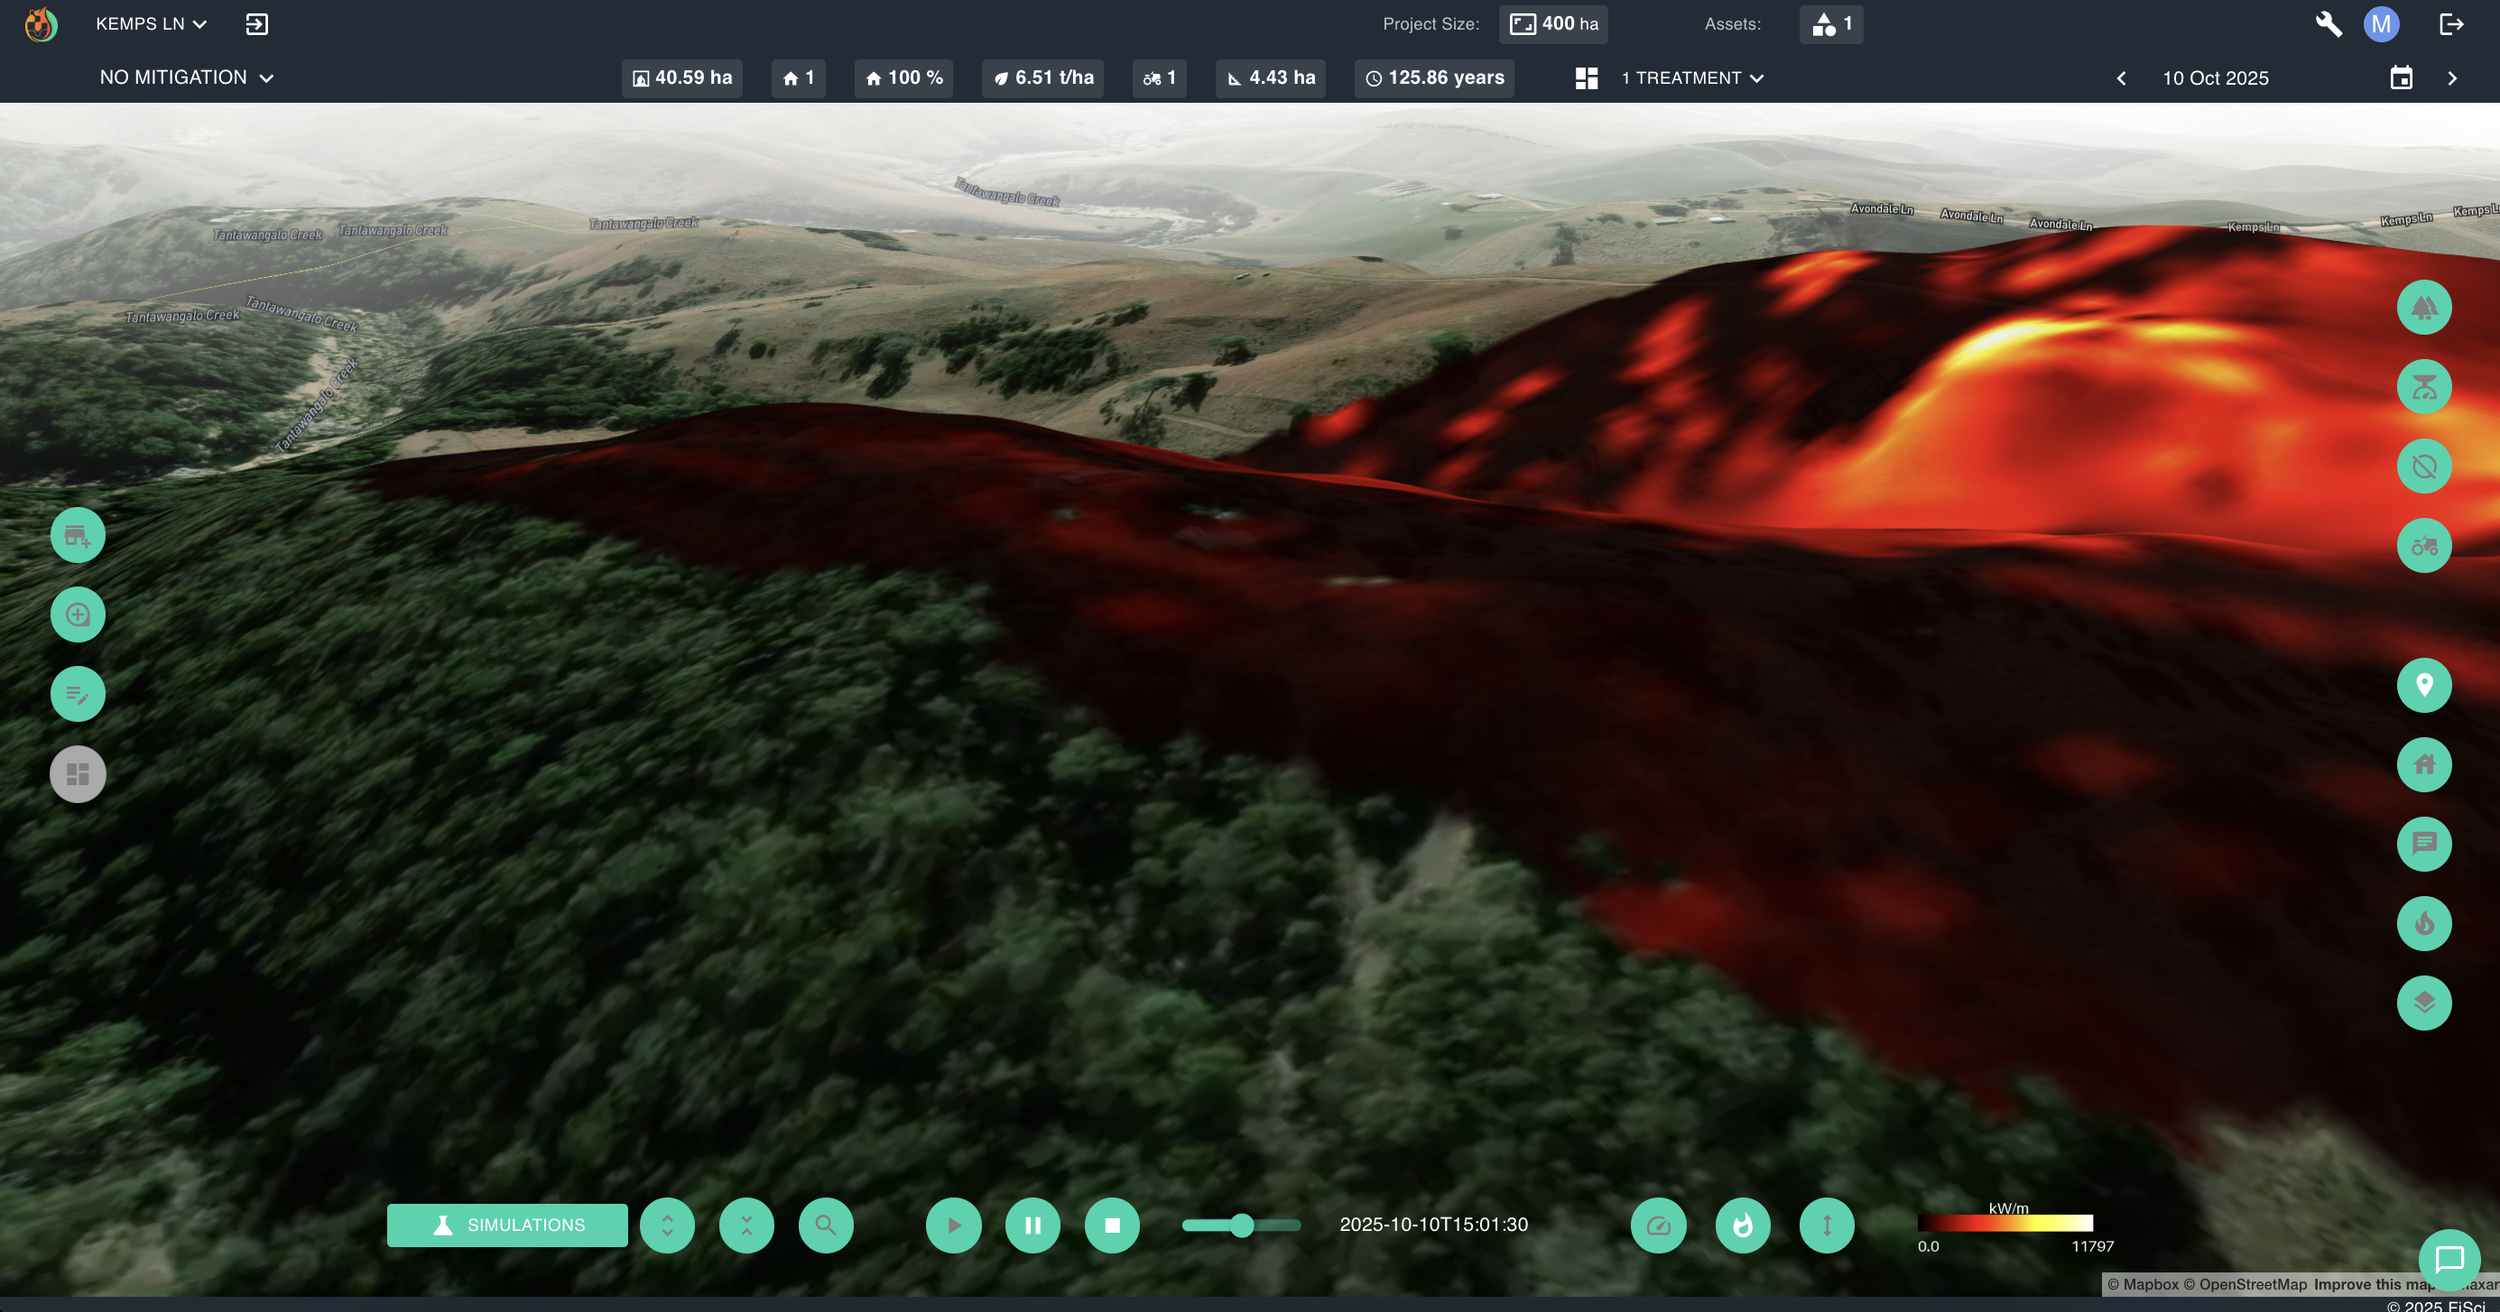Image resolution: width=2500 pixels, height=1312 pixels.
Task: Play the fire simulation
Action: click(x=953, y=1225)
